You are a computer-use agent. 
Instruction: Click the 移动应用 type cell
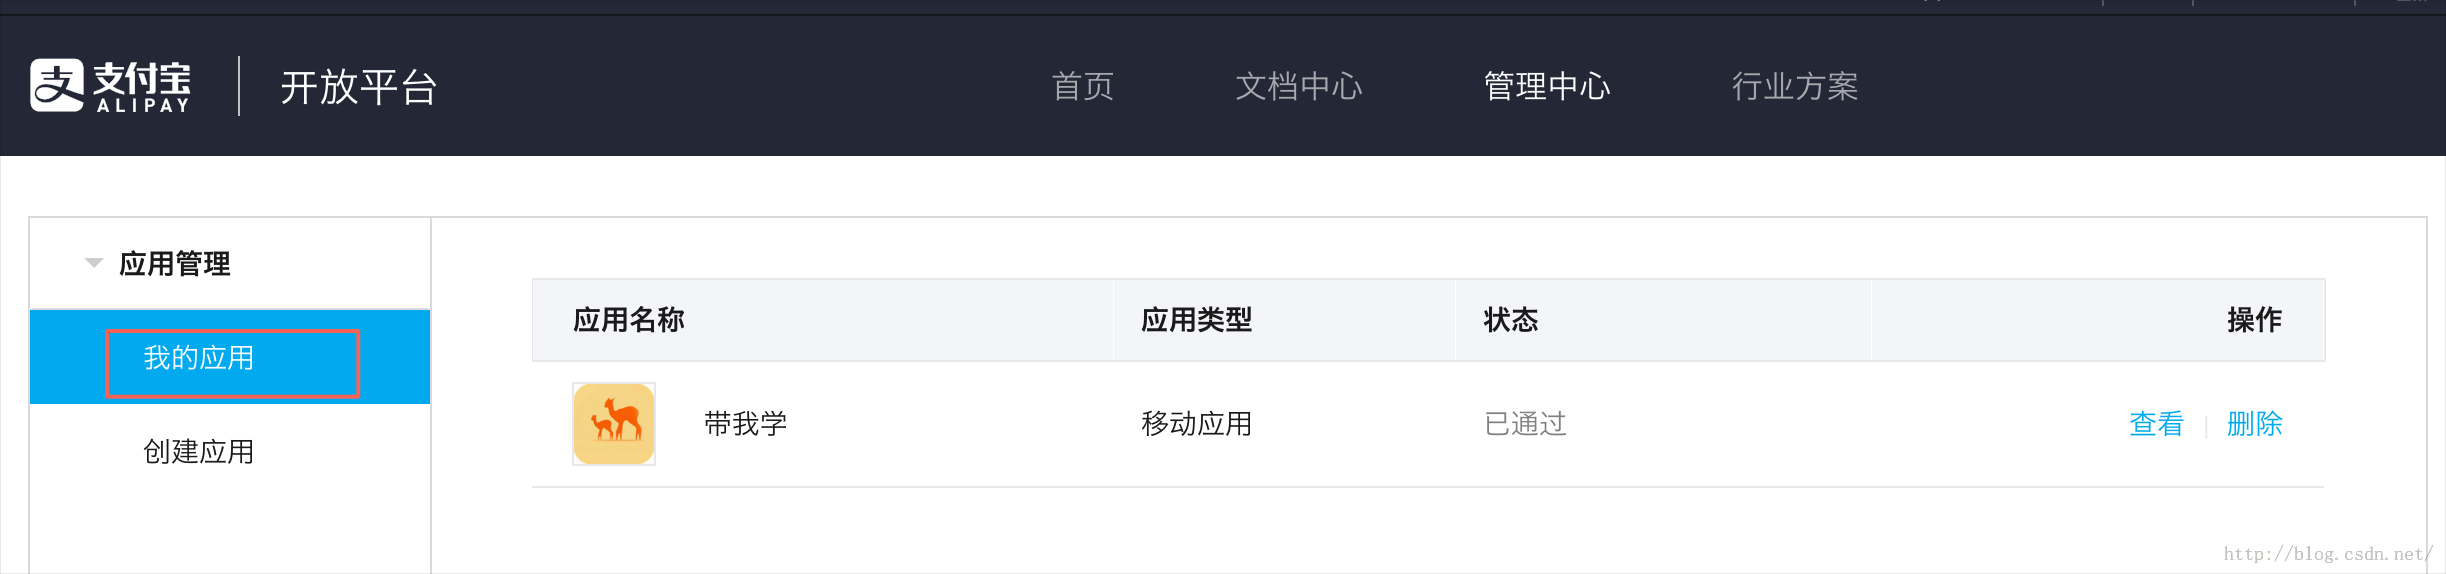point(1196,424)
